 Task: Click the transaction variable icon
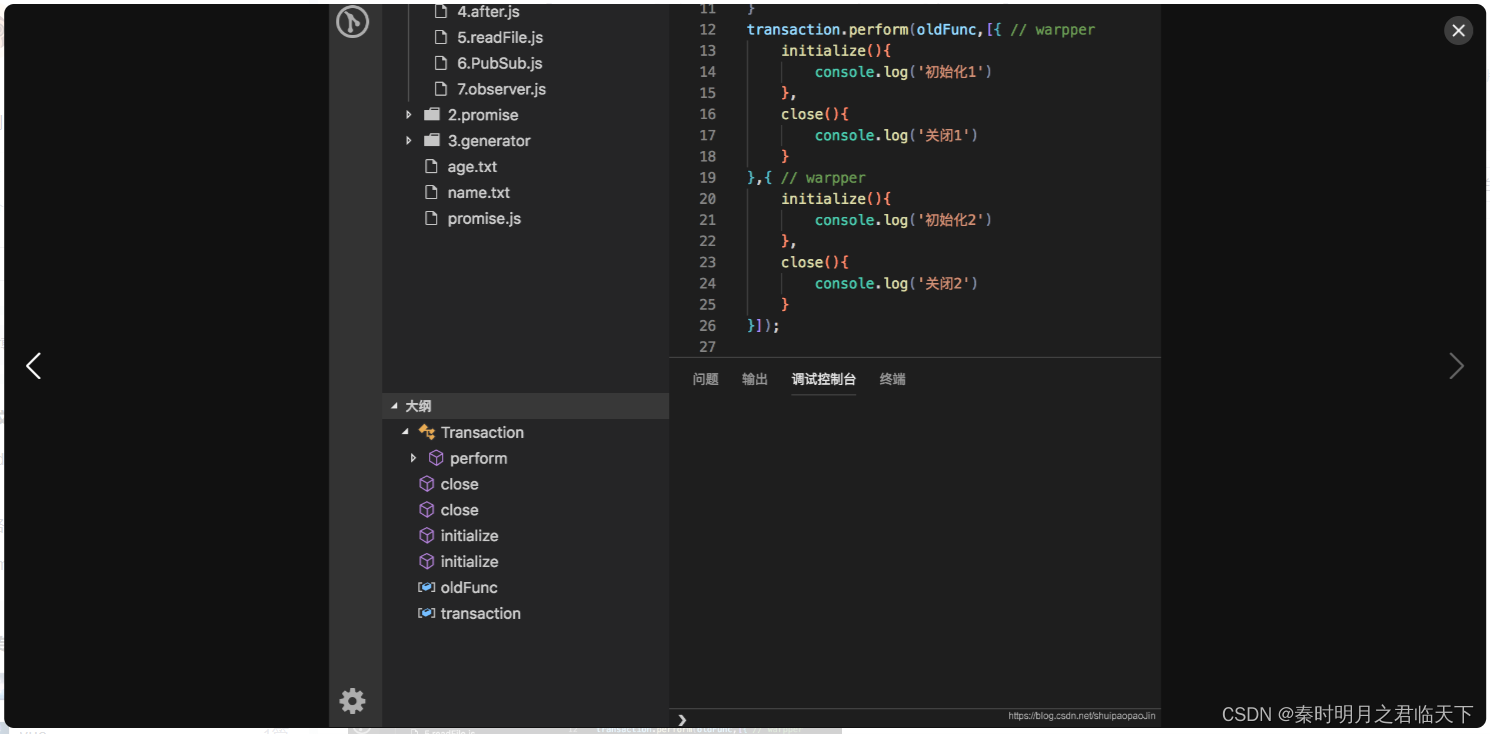[x=426, y=614]
